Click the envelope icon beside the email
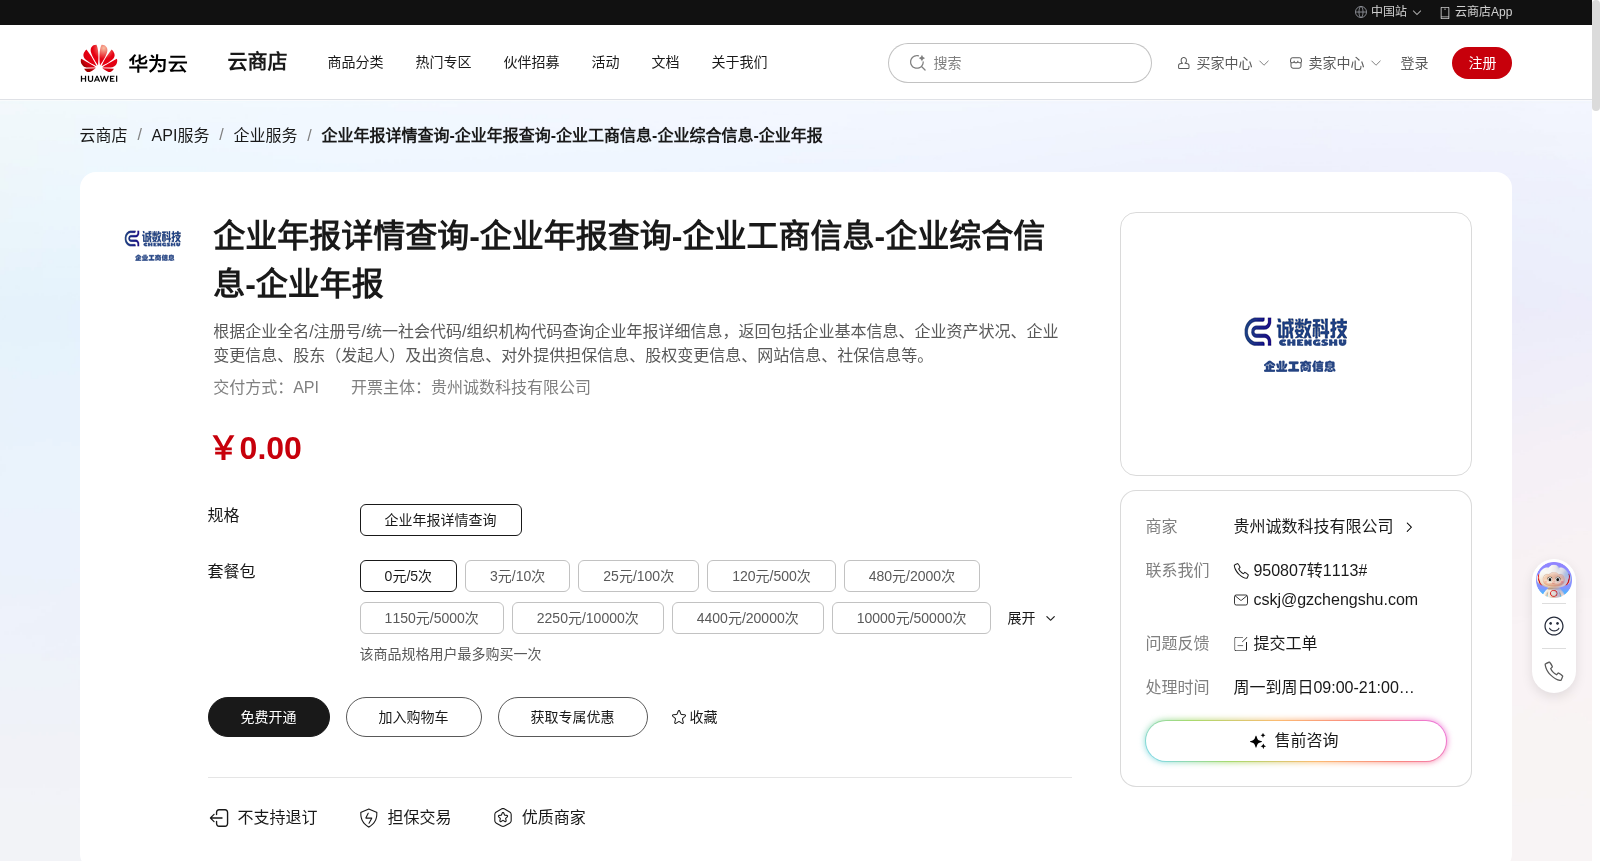1600x861 pixels. click(x=1241, y=600)
